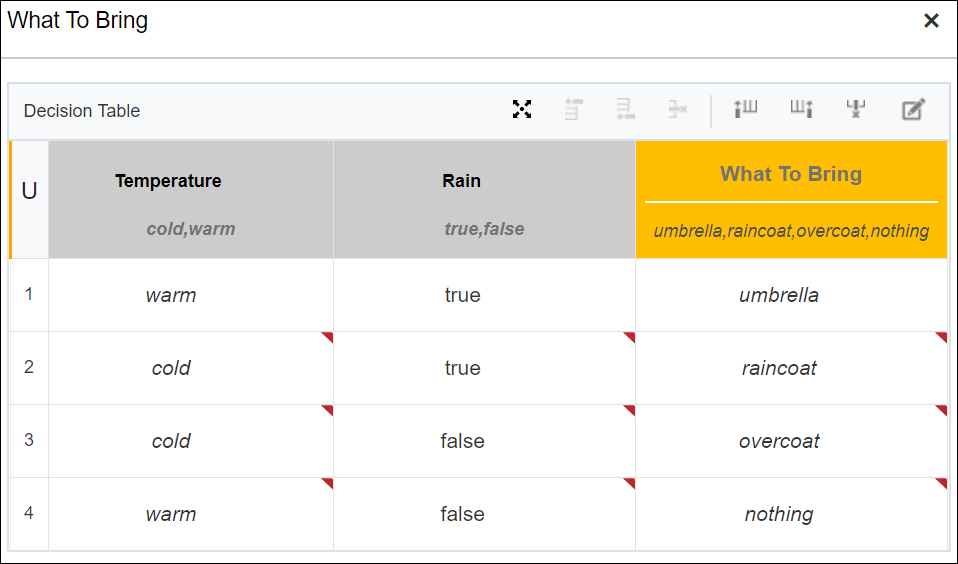The width and height of the screenshot is (958, 564).
Task: Click the What To Bring dialog title
Action: 78,20
